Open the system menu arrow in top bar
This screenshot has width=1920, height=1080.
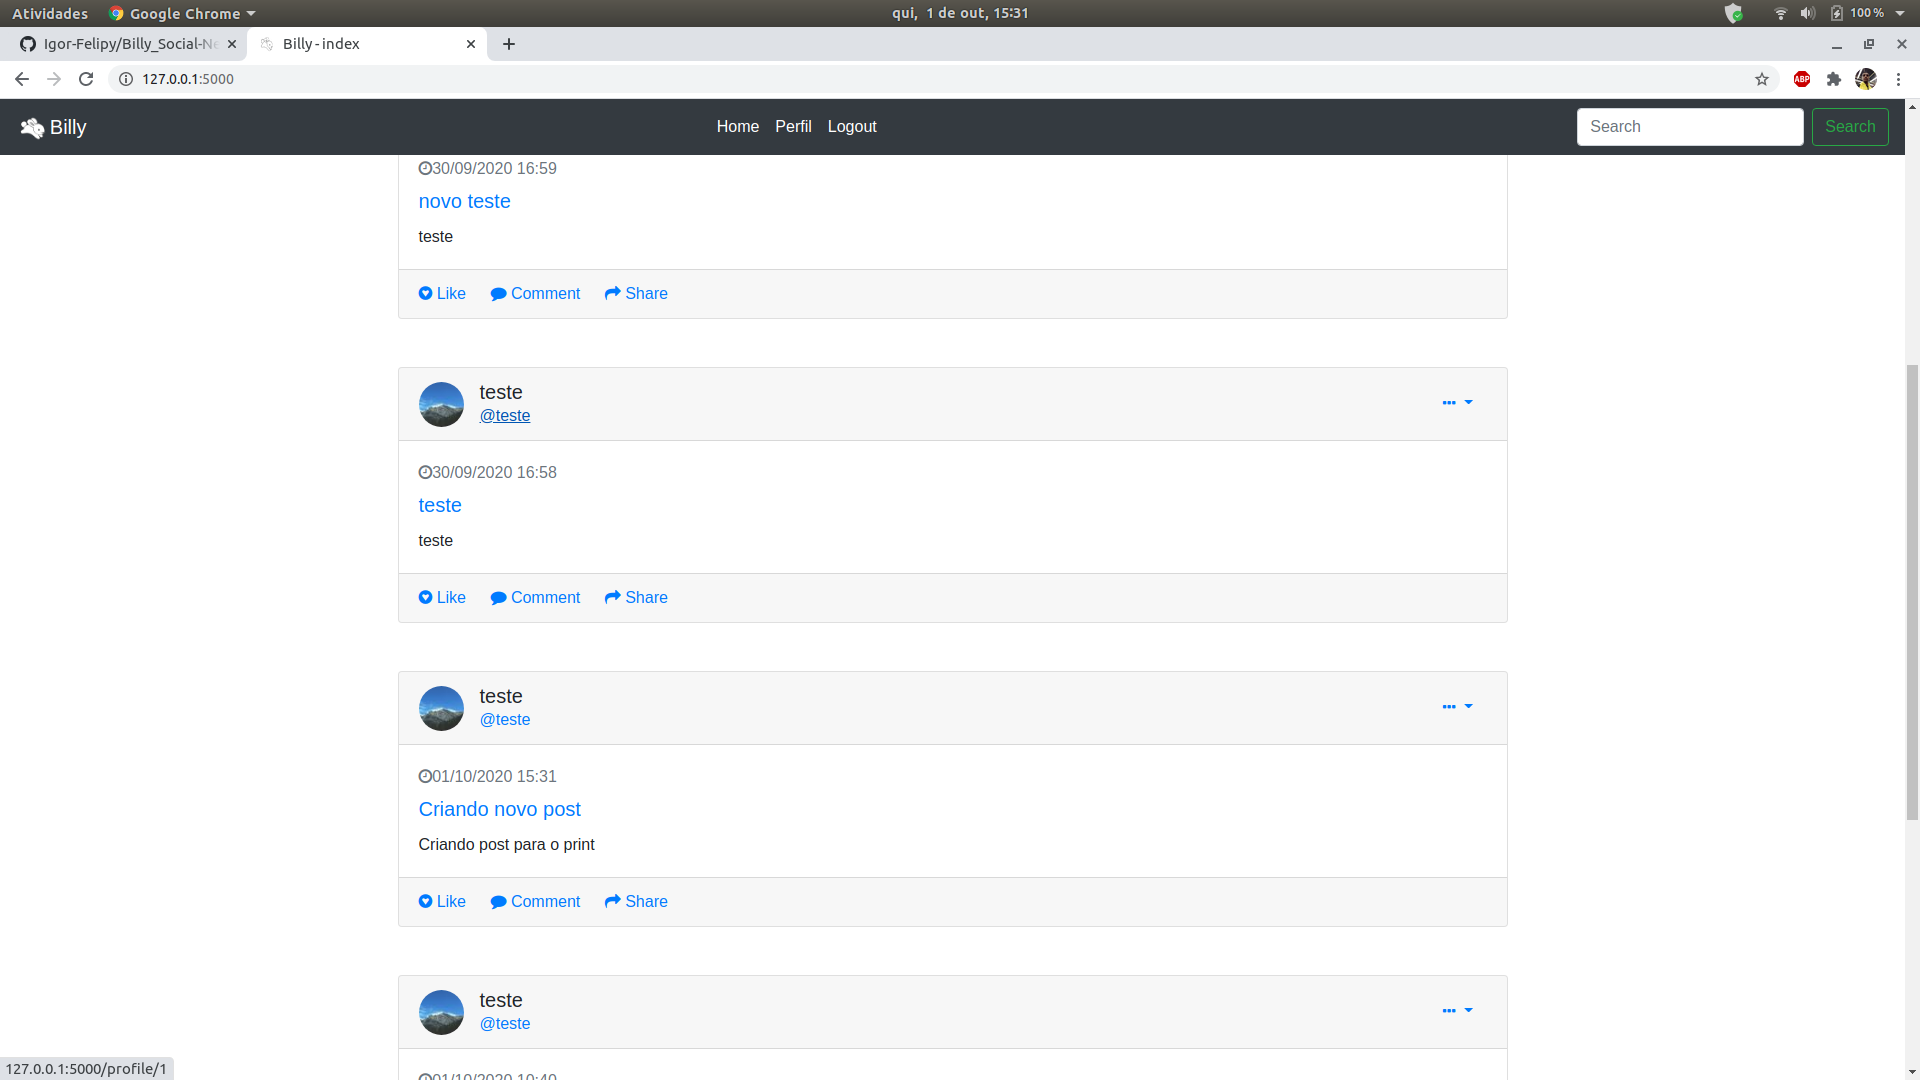pos(1900,13)
